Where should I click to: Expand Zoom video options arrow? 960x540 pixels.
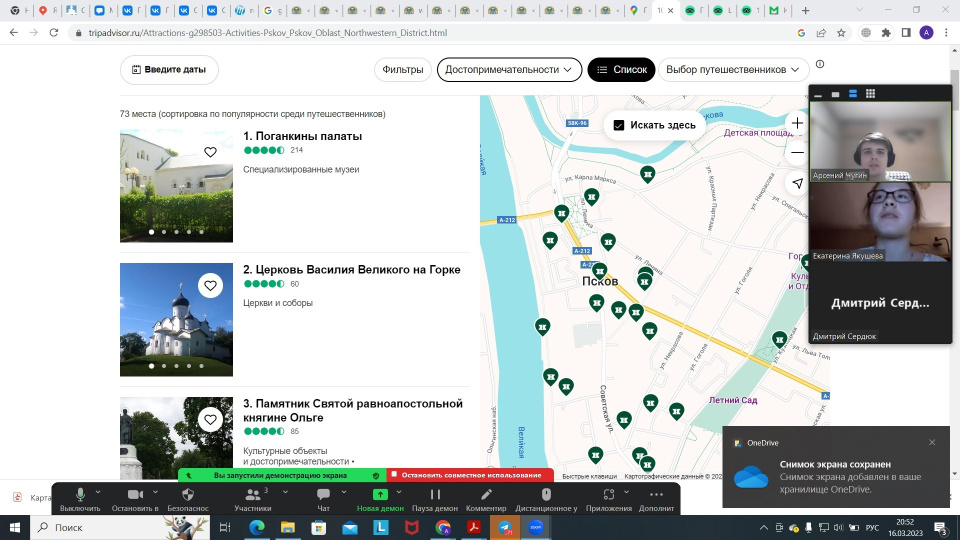pos(156,492)
